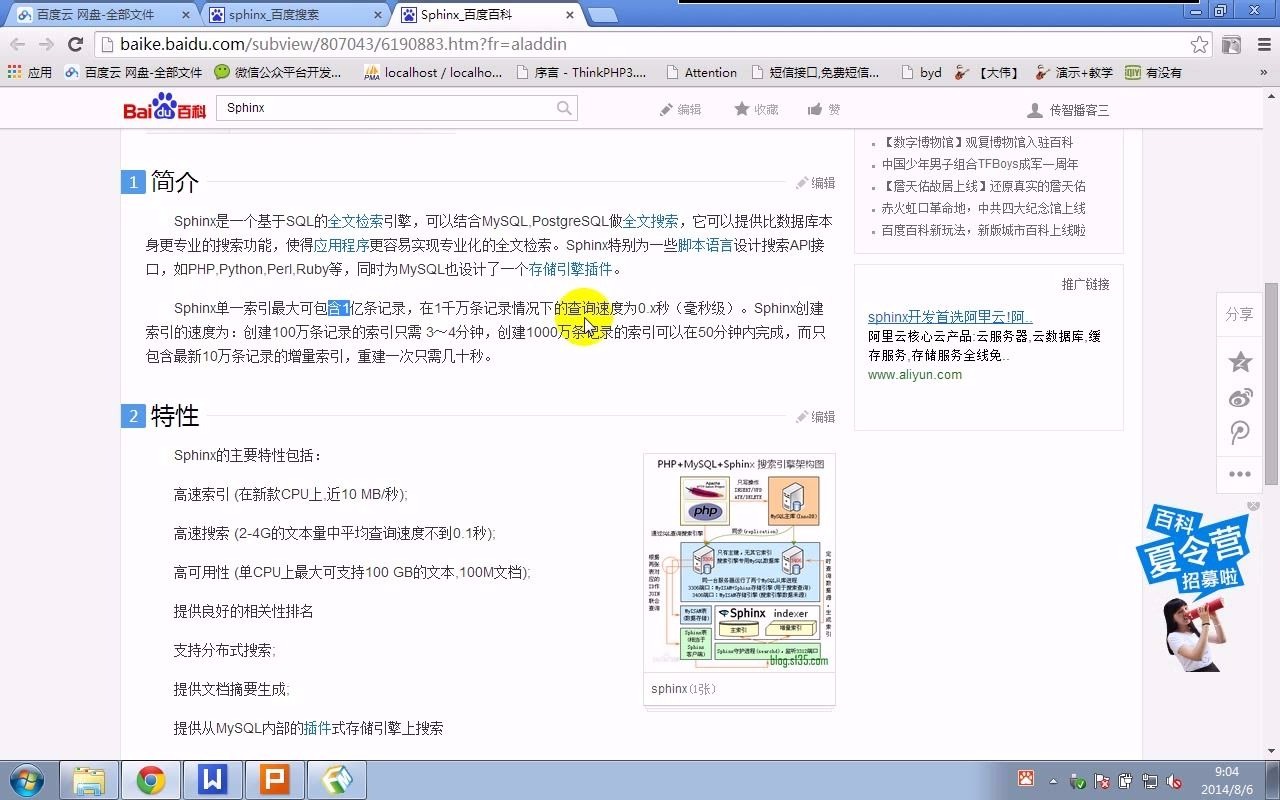Screen dimensions: 1280x800
Task: Follow the 存储引擎插件 link
Action: click(570, 269)
